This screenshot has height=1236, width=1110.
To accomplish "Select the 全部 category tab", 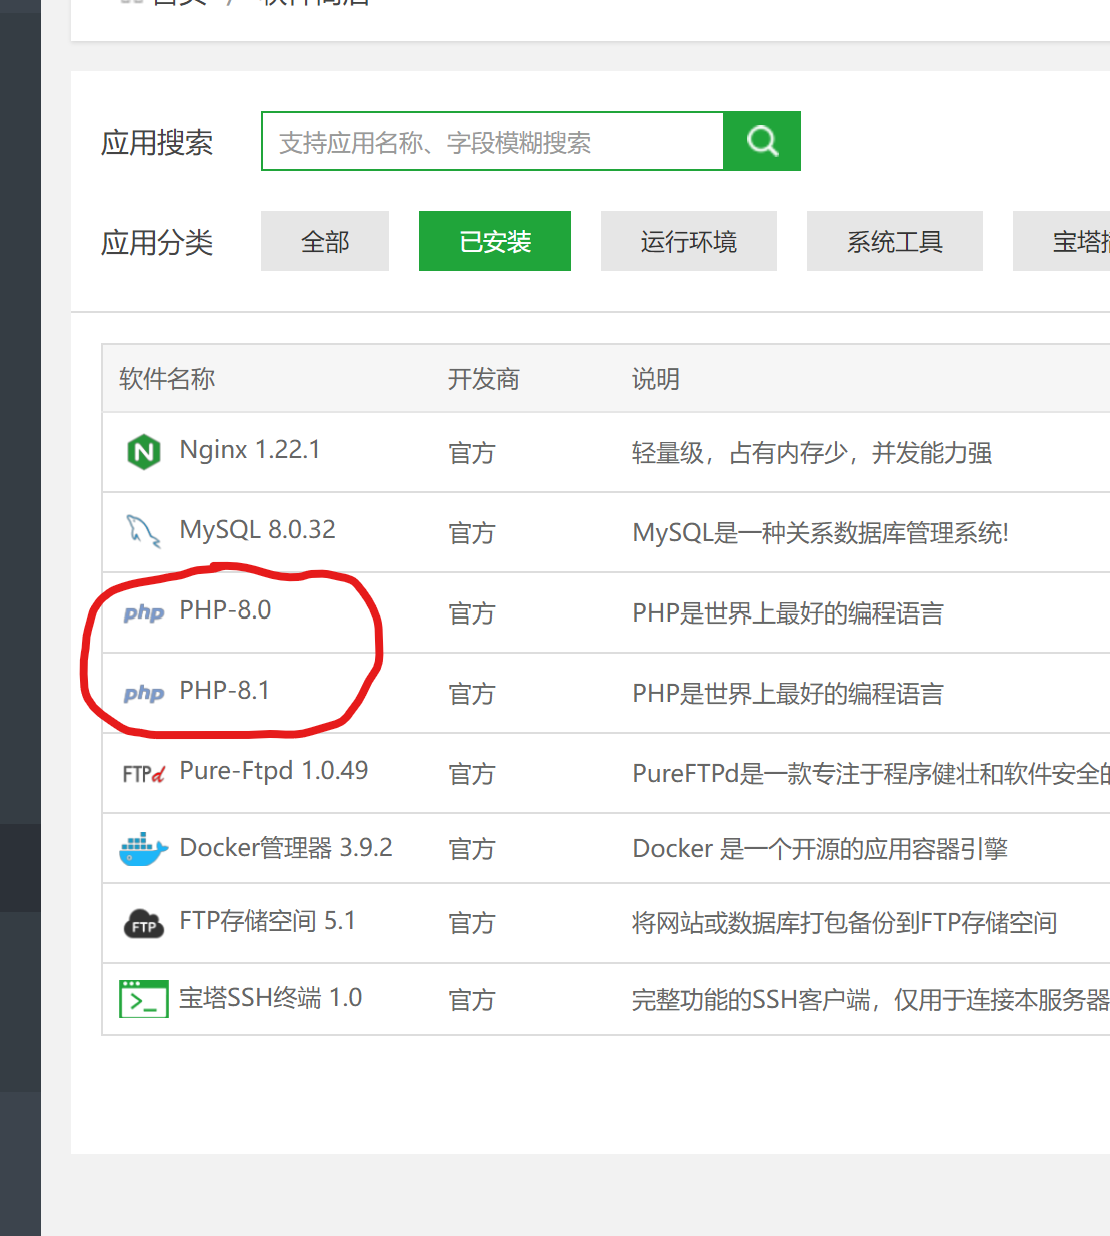I will pos(325,241).
